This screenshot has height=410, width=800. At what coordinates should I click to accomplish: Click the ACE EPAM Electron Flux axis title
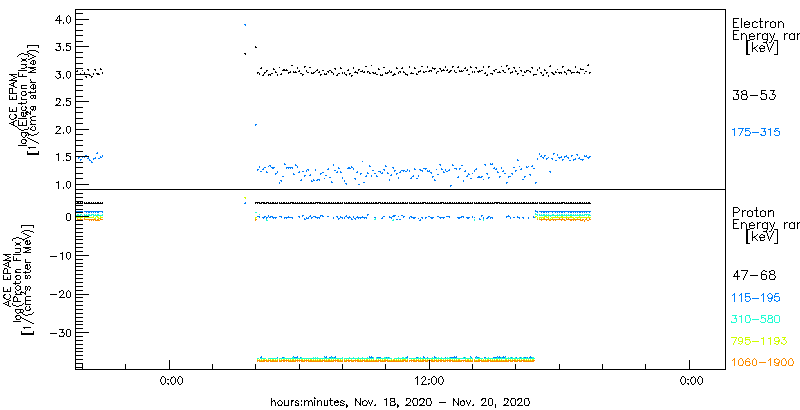coord(23,99)
